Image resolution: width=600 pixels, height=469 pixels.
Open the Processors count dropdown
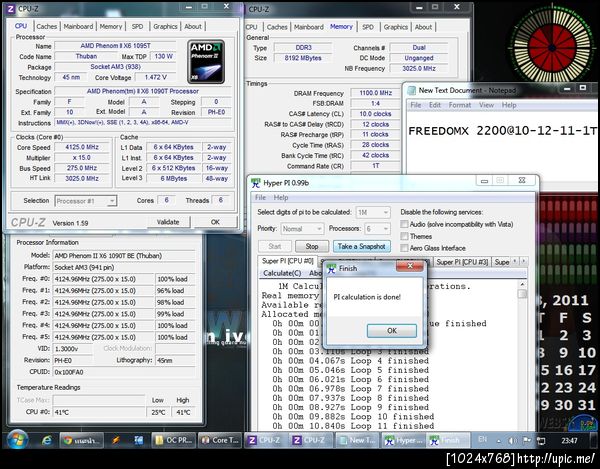377,229
